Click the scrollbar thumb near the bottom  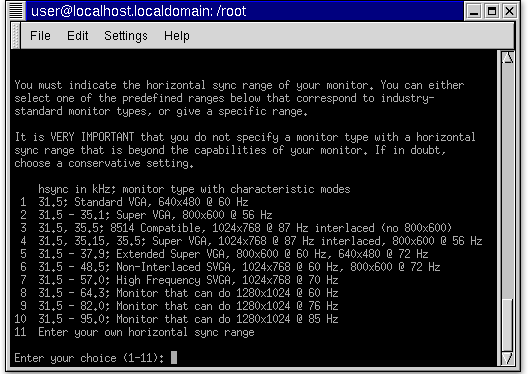coord(508,325)
